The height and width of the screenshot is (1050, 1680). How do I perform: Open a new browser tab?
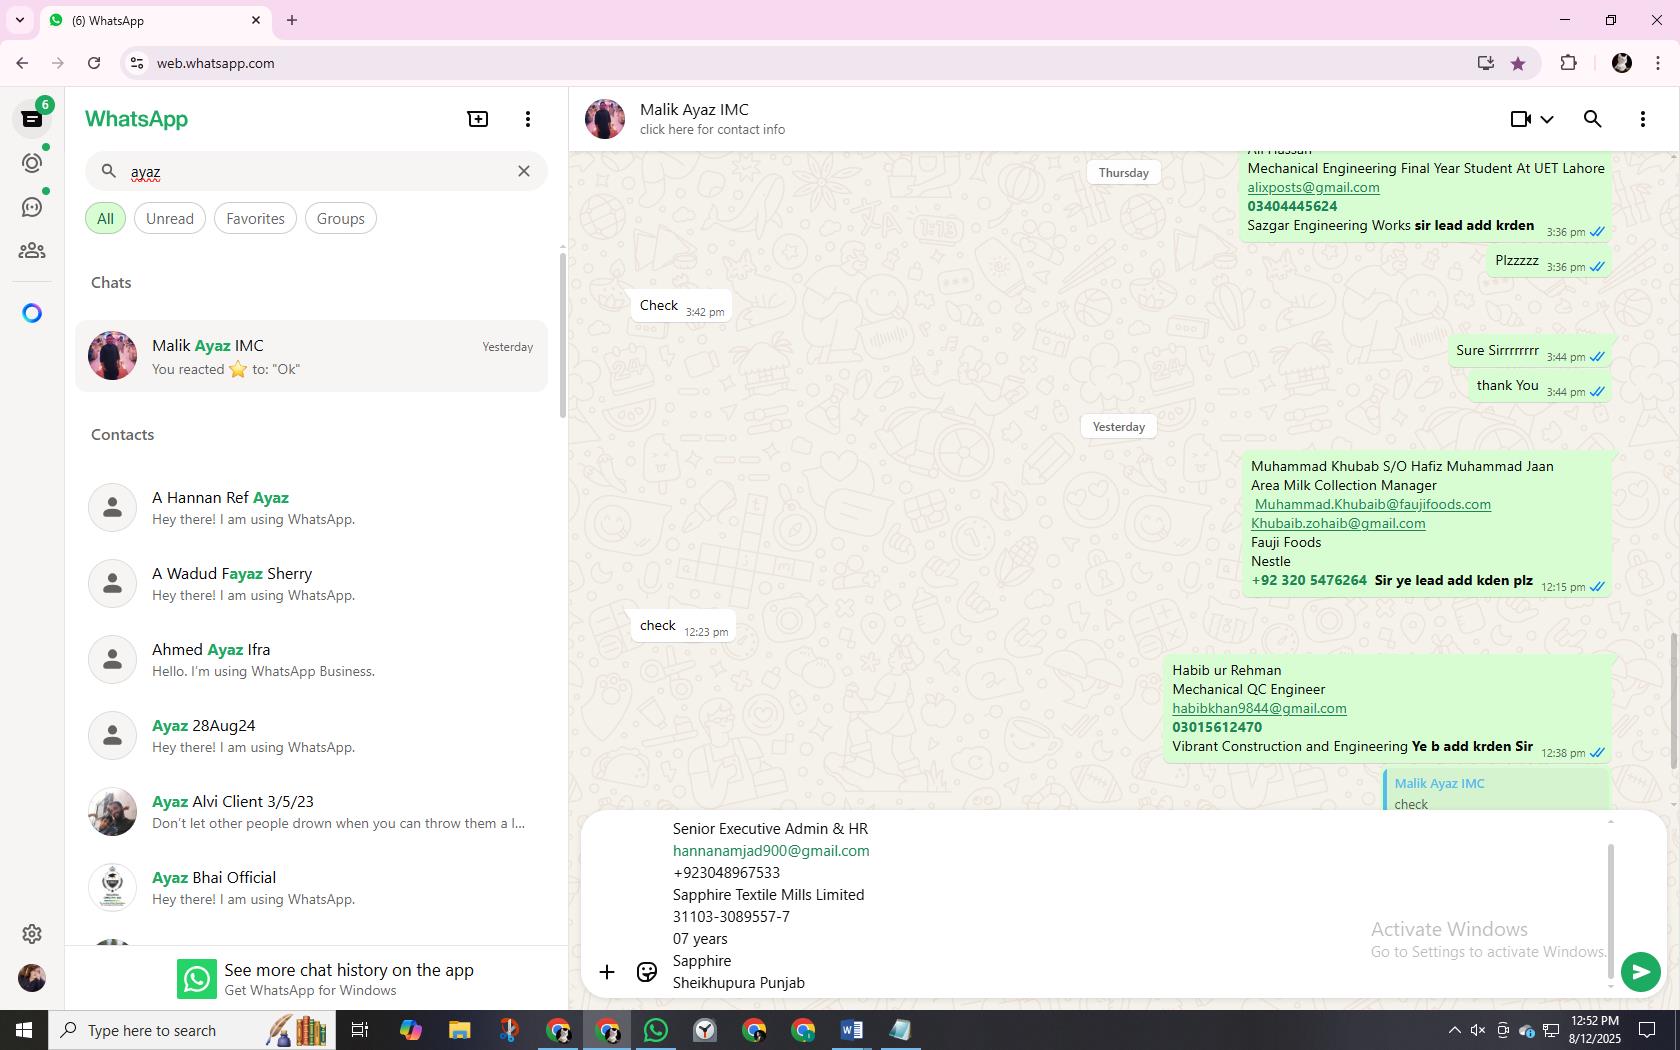pyautogui.click(x=292, y=20)
